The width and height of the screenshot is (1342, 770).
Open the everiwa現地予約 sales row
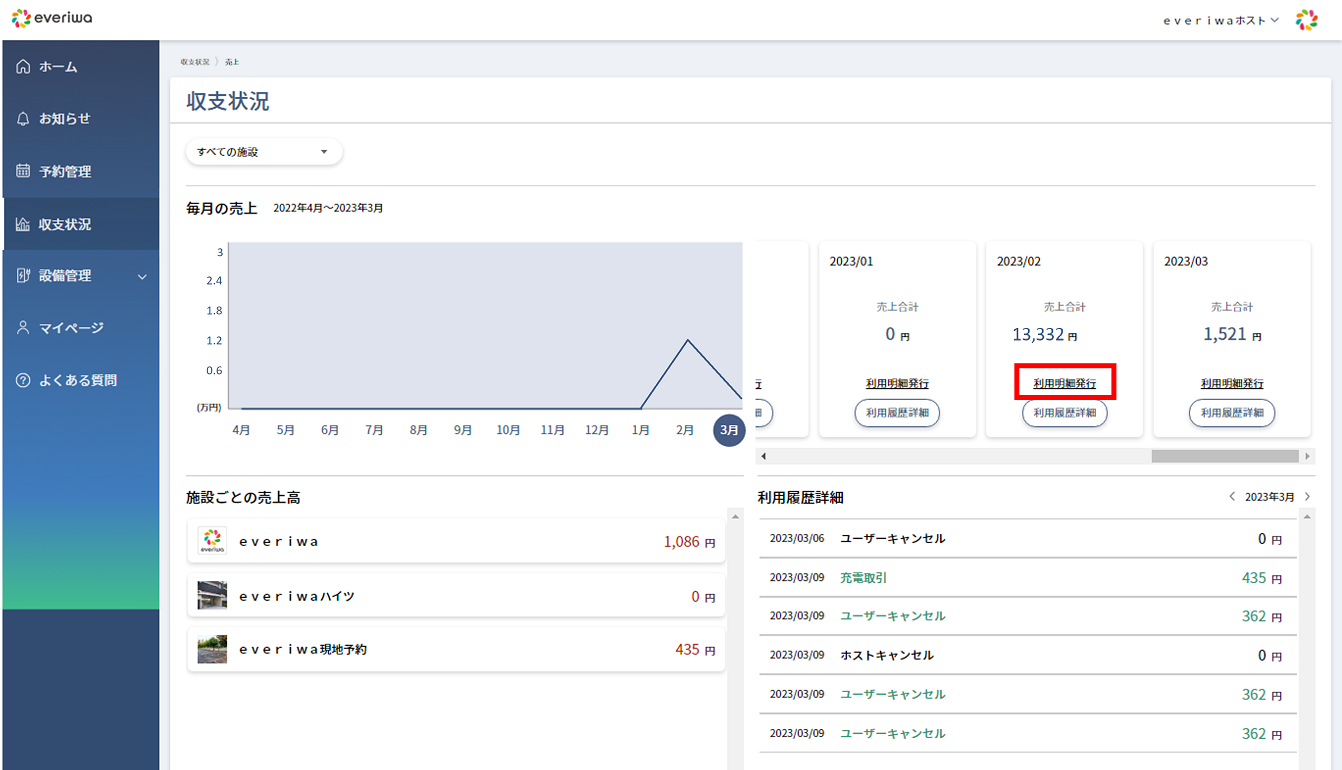(x=457, y=649)
